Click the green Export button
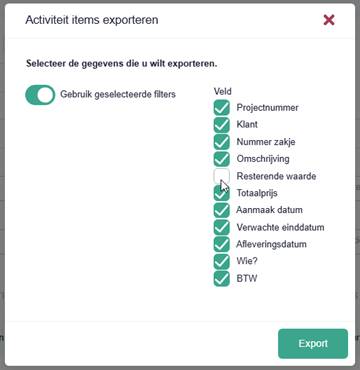This screenshot has height=370, width=360. (313, 344)
